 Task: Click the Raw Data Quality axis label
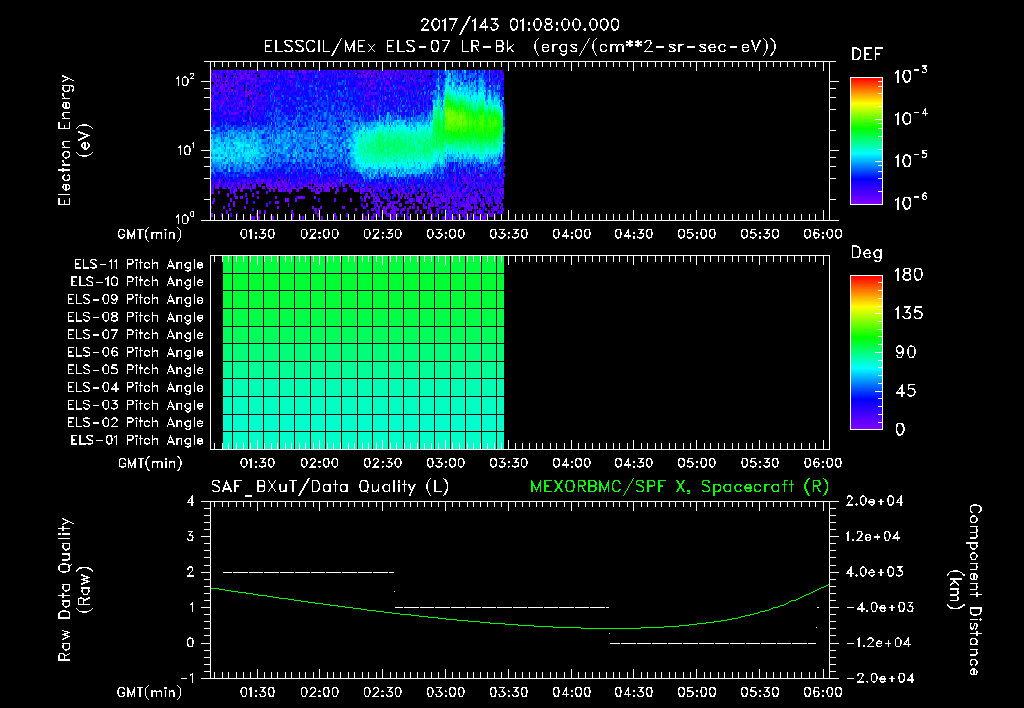pos(74,590)
